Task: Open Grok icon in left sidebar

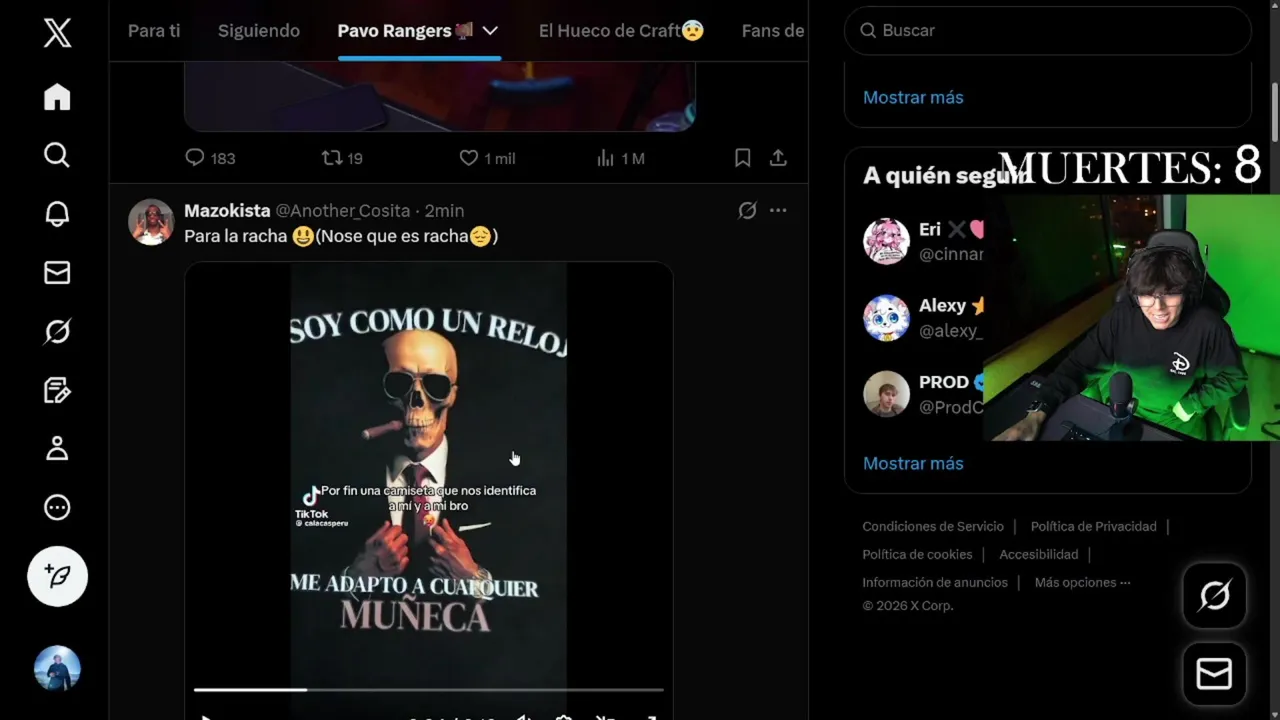Action: (57, 331)
